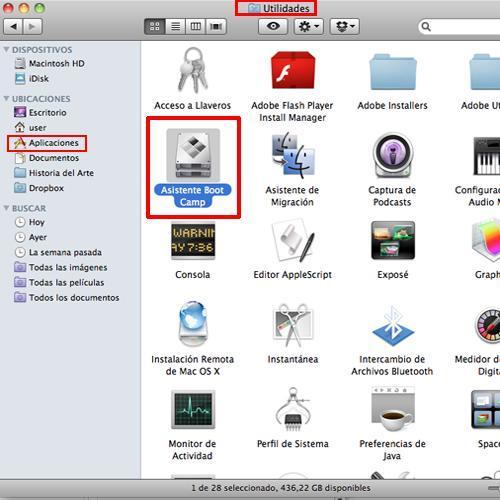Image resolution: width=500 pixels, height=500 pixels.
Task: Go to Escritorio in sidebar
Action: tap(40, 113)
